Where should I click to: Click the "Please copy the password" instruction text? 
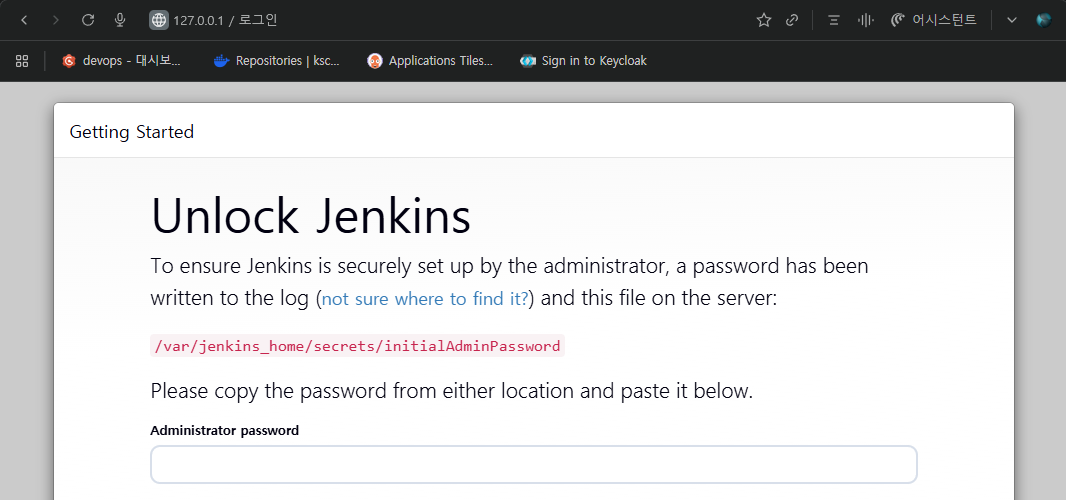pyautogui.click(x=451, y=392)
